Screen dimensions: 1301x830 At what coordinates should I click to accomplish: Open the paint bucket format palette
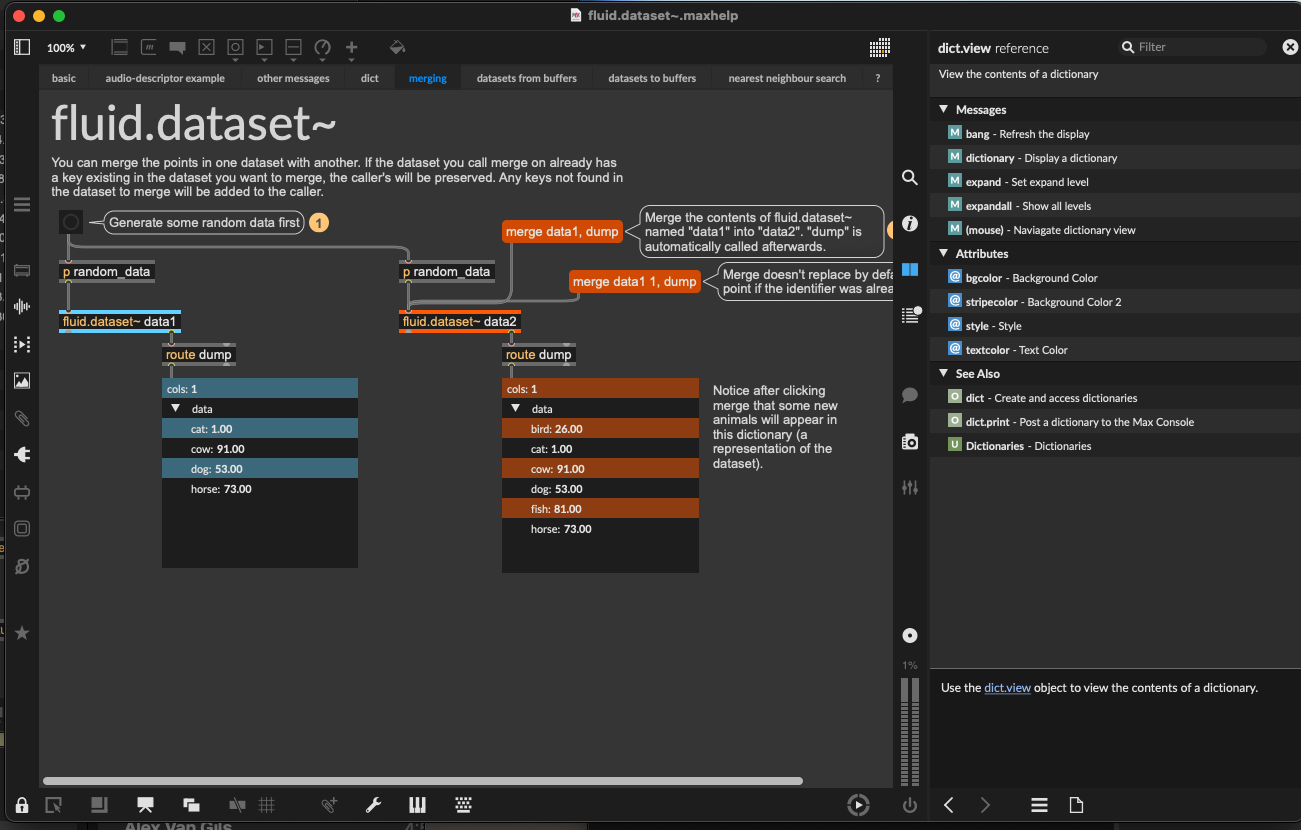397,47
